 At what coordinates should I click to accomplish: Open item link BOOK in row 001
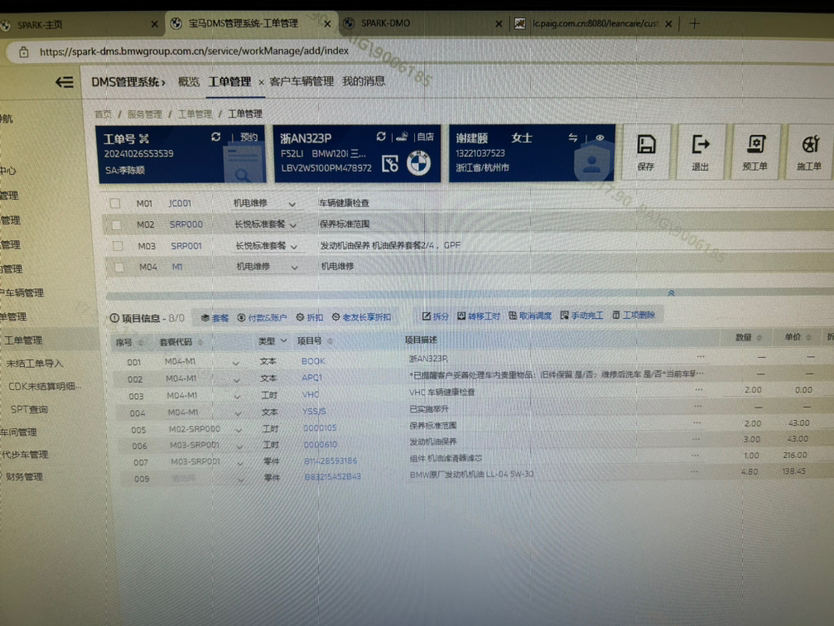pyautogui.click(x=313, y=361)
